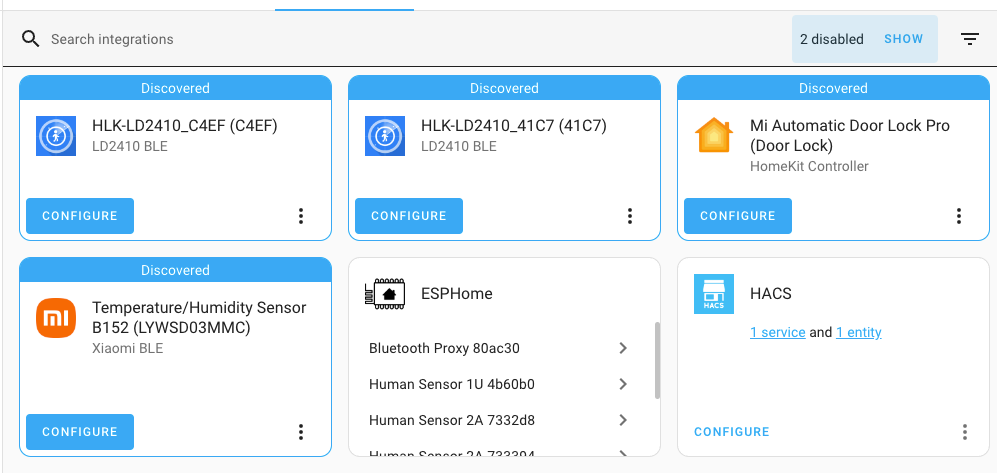Image resolution: width=997 pixels, height=473 pixels.
Task: Open the HACS card's three-dot menu
Action: [965, 432]
